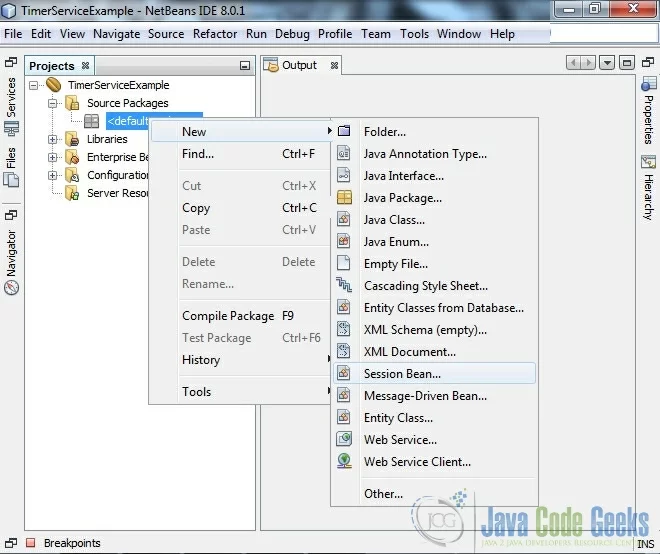Open the Refactor menu

click(215, 34)
